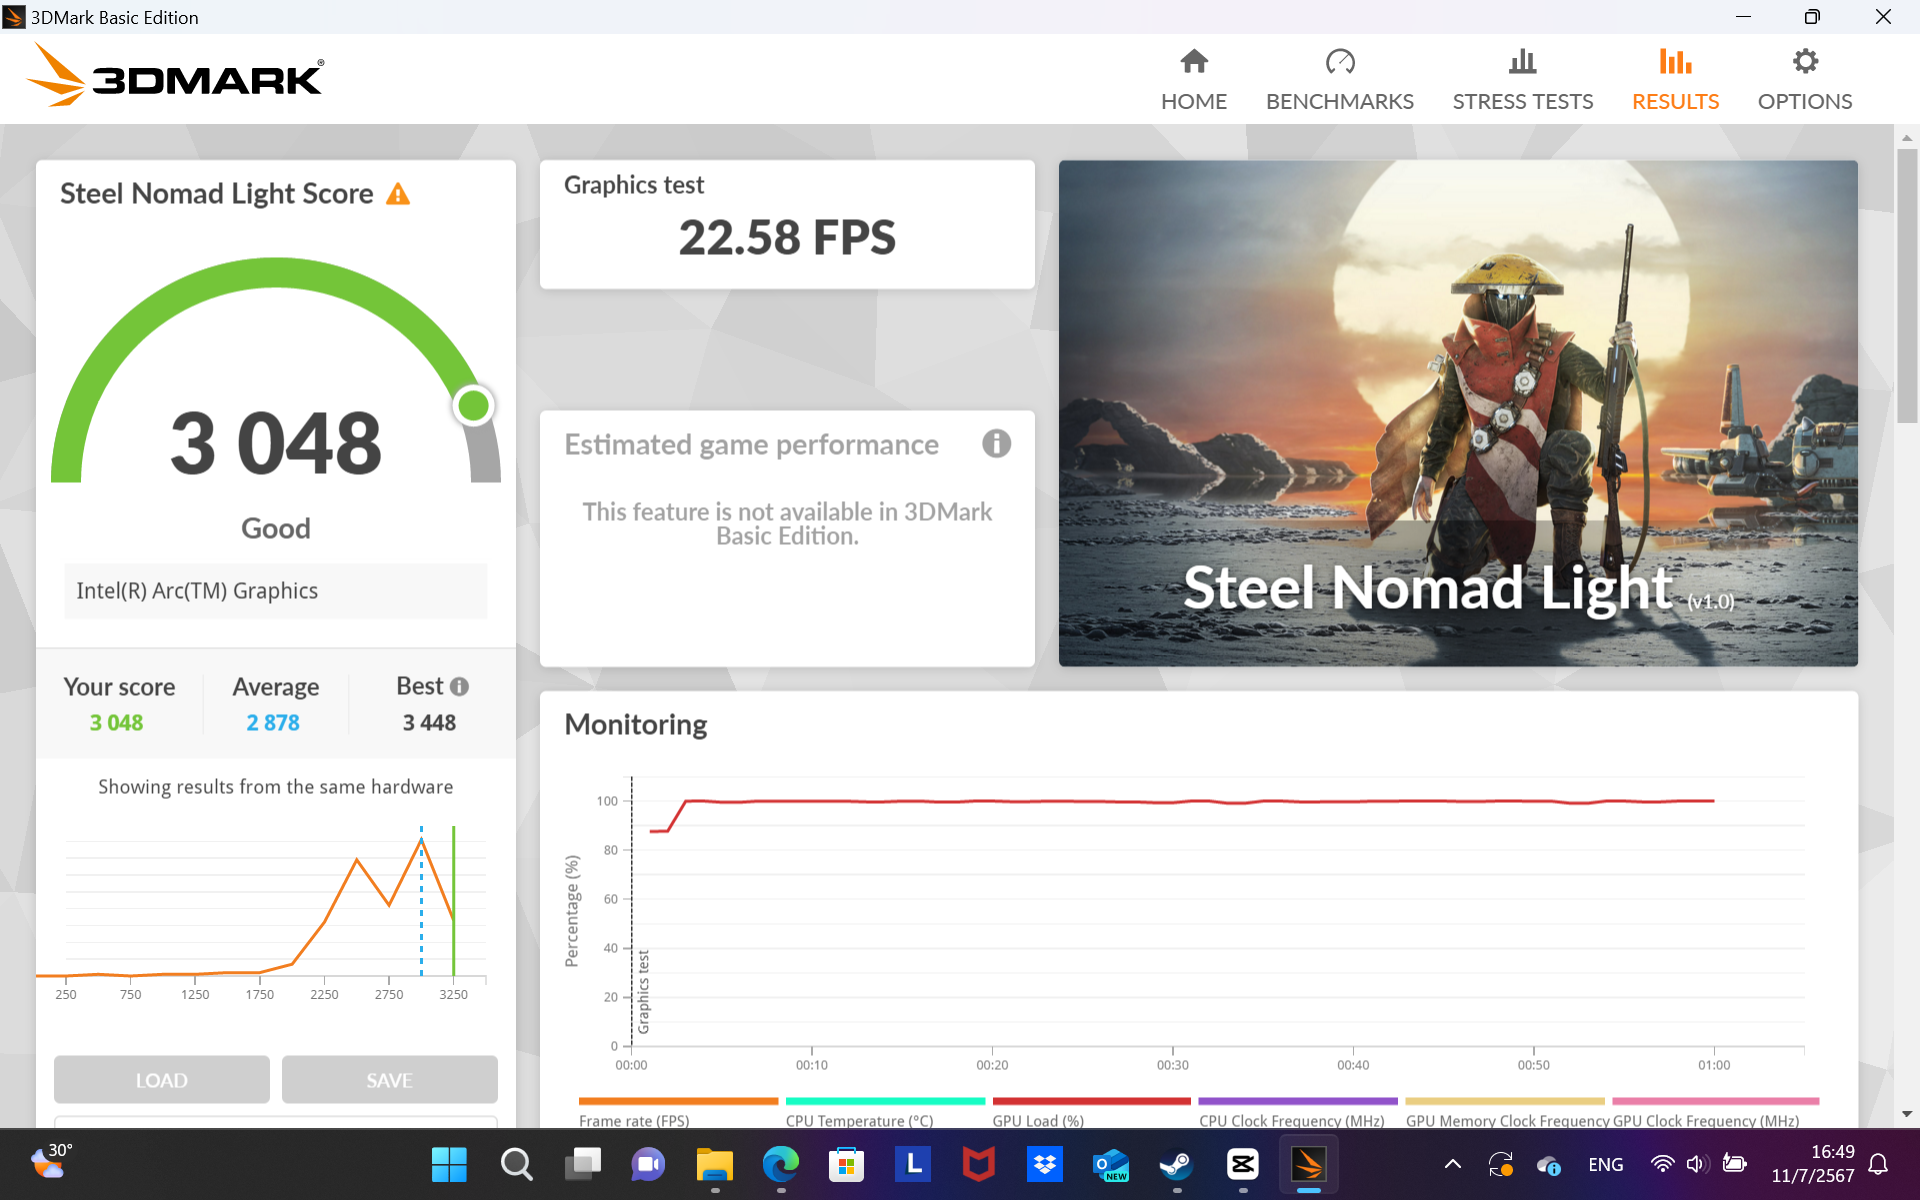Expand the system tray hidden icons chevron
Image resolution: width=1920 pixels, height=1200 pixels.
(x=1453, y=1164)
